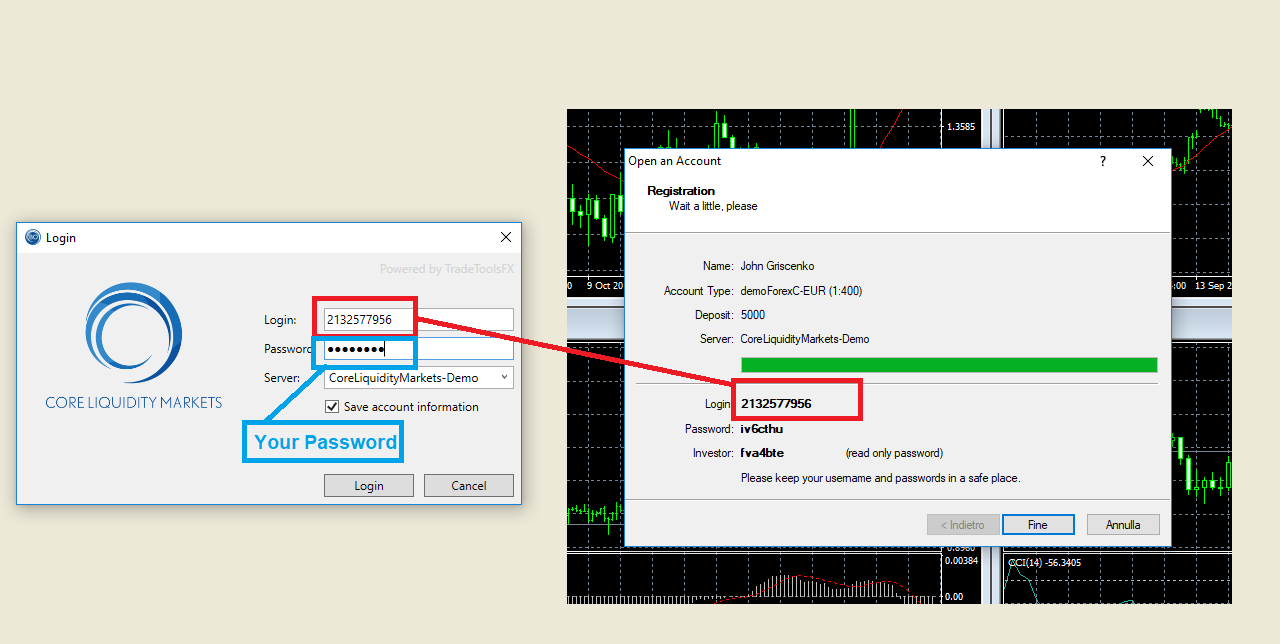The height and width of the screenshot is (644, 1280).
Task: Click the Powered by TradeToolsFX text
Action: 447,269
